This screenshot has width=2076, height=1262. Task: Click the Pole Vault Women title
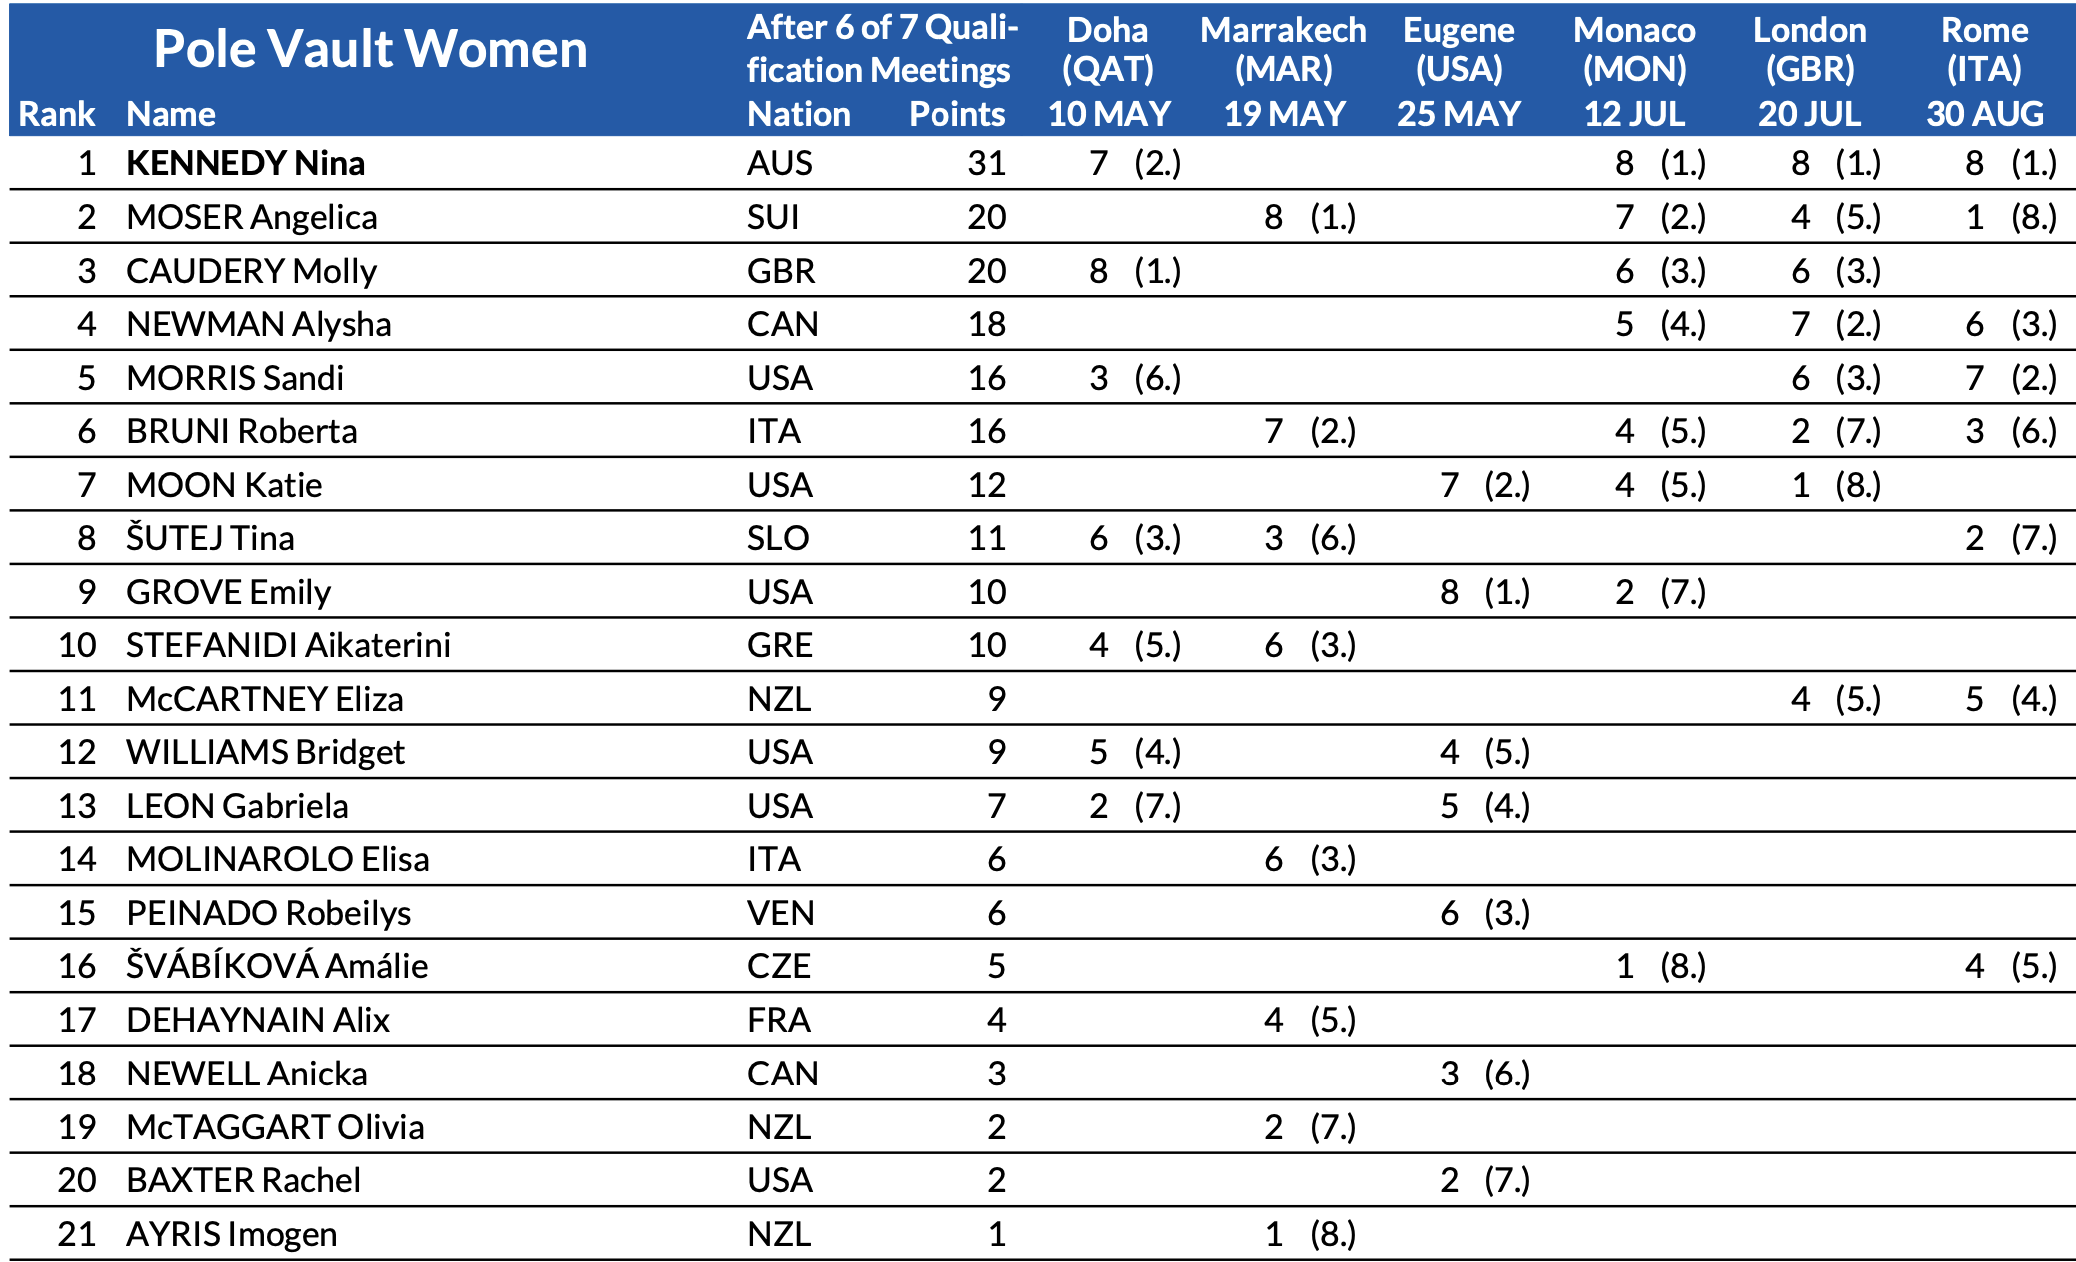(x=370, y=48)
